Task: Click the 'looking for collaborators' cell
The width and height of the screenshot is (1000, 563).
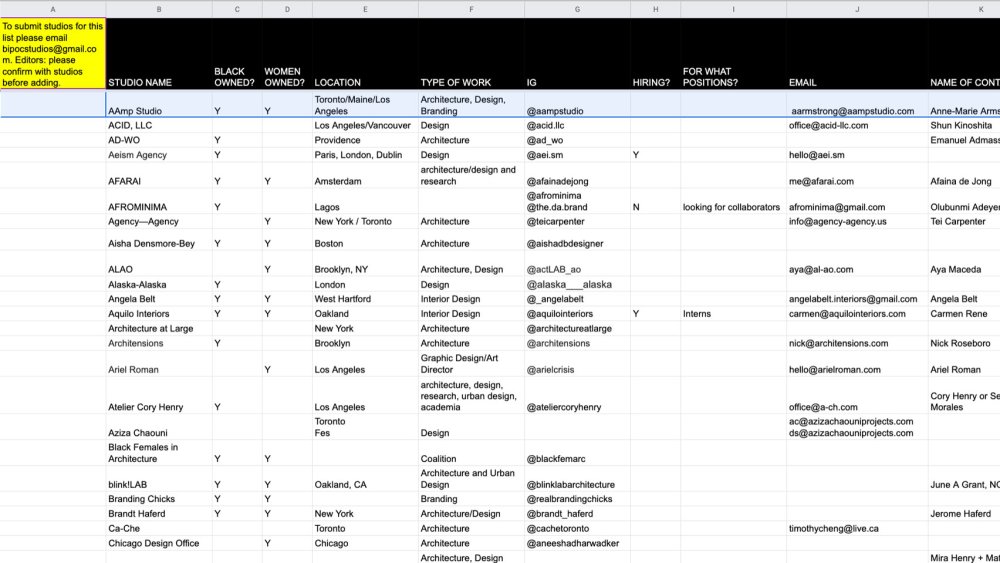Action: [733, 201]
